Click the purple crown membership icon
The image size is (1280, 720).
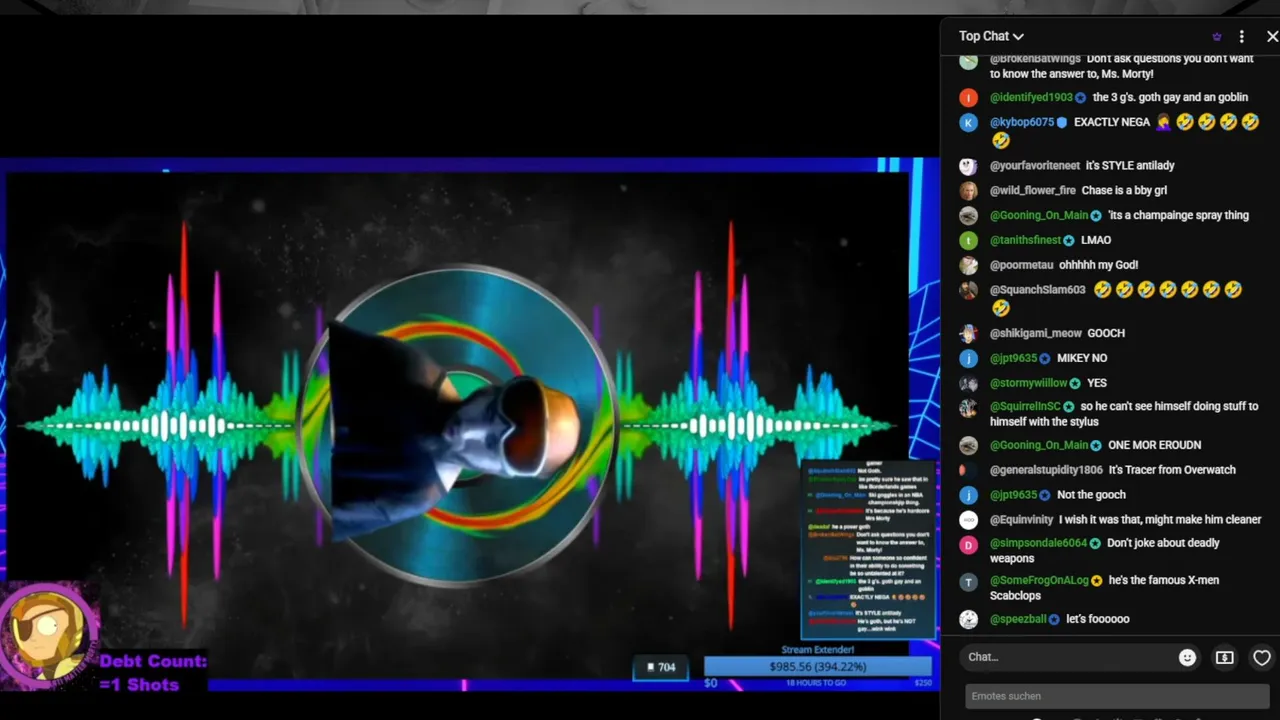[1216, 37]
